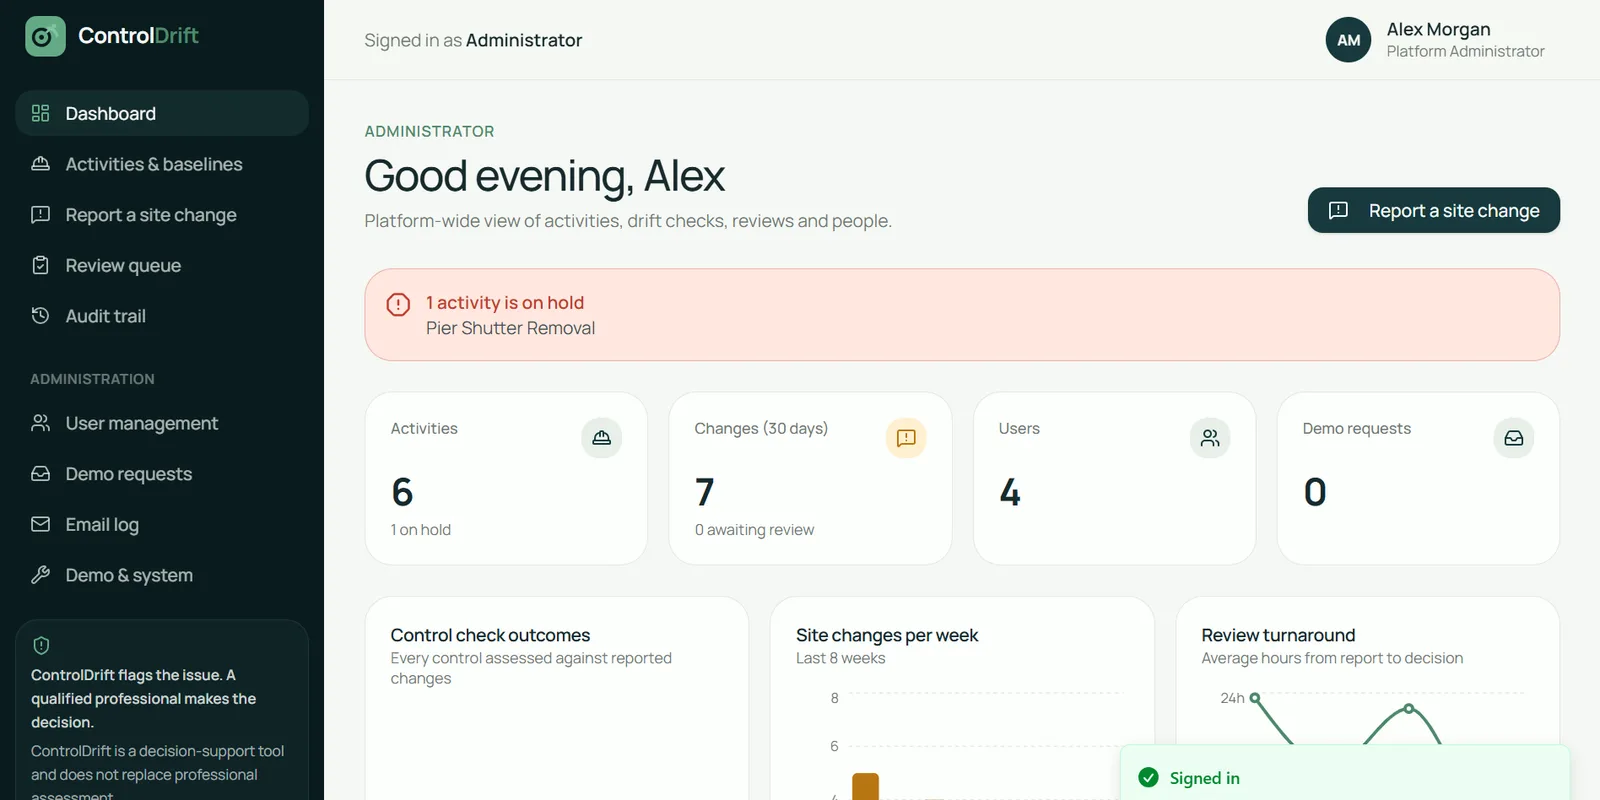Image resolution: width=1600 pixels, height=800 pixels.
Task: Open the Dashboard menu item
Action: 162,113
